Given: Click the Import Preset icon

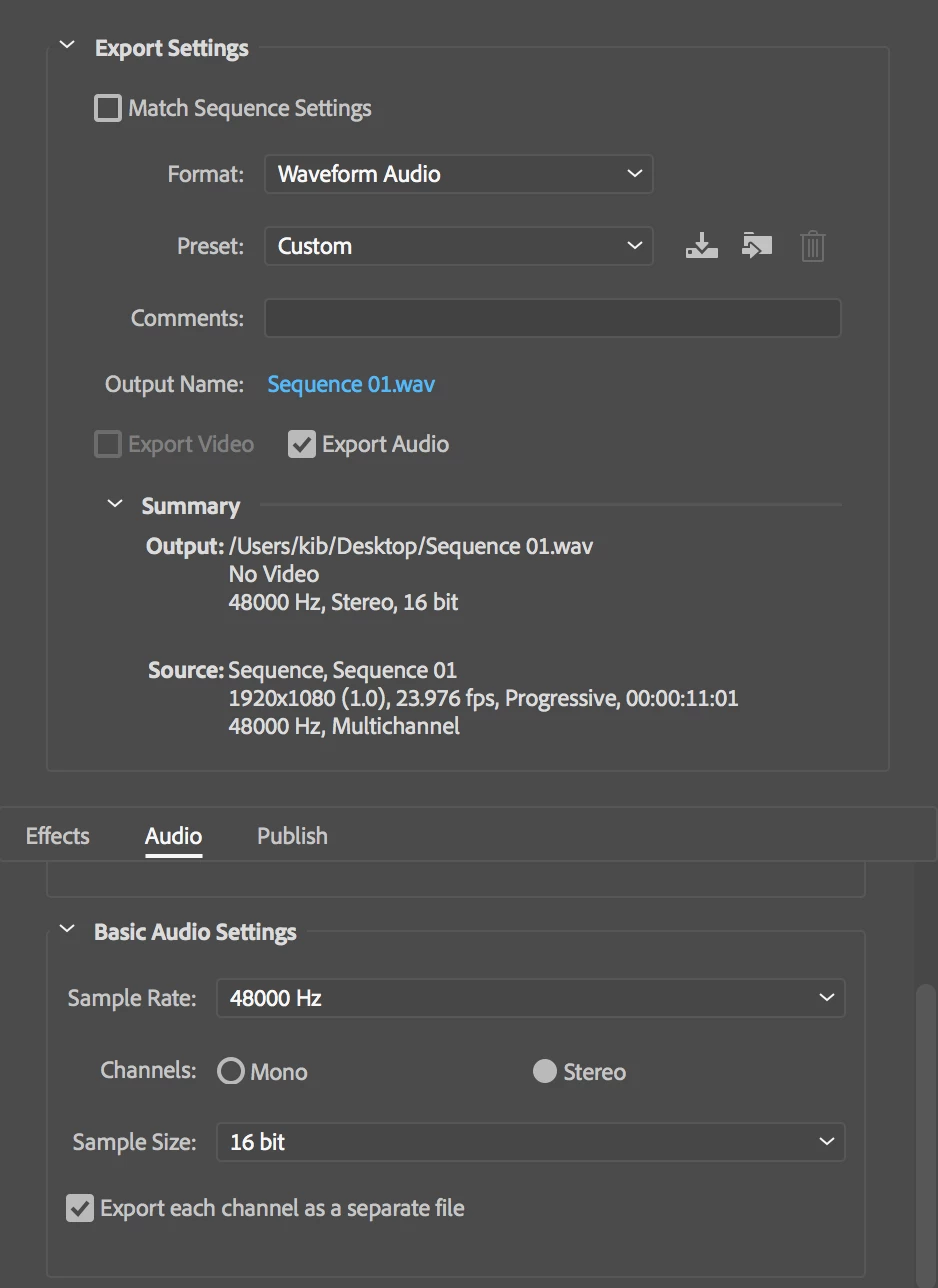Looking at the screenshot, I should pos(757,245).
